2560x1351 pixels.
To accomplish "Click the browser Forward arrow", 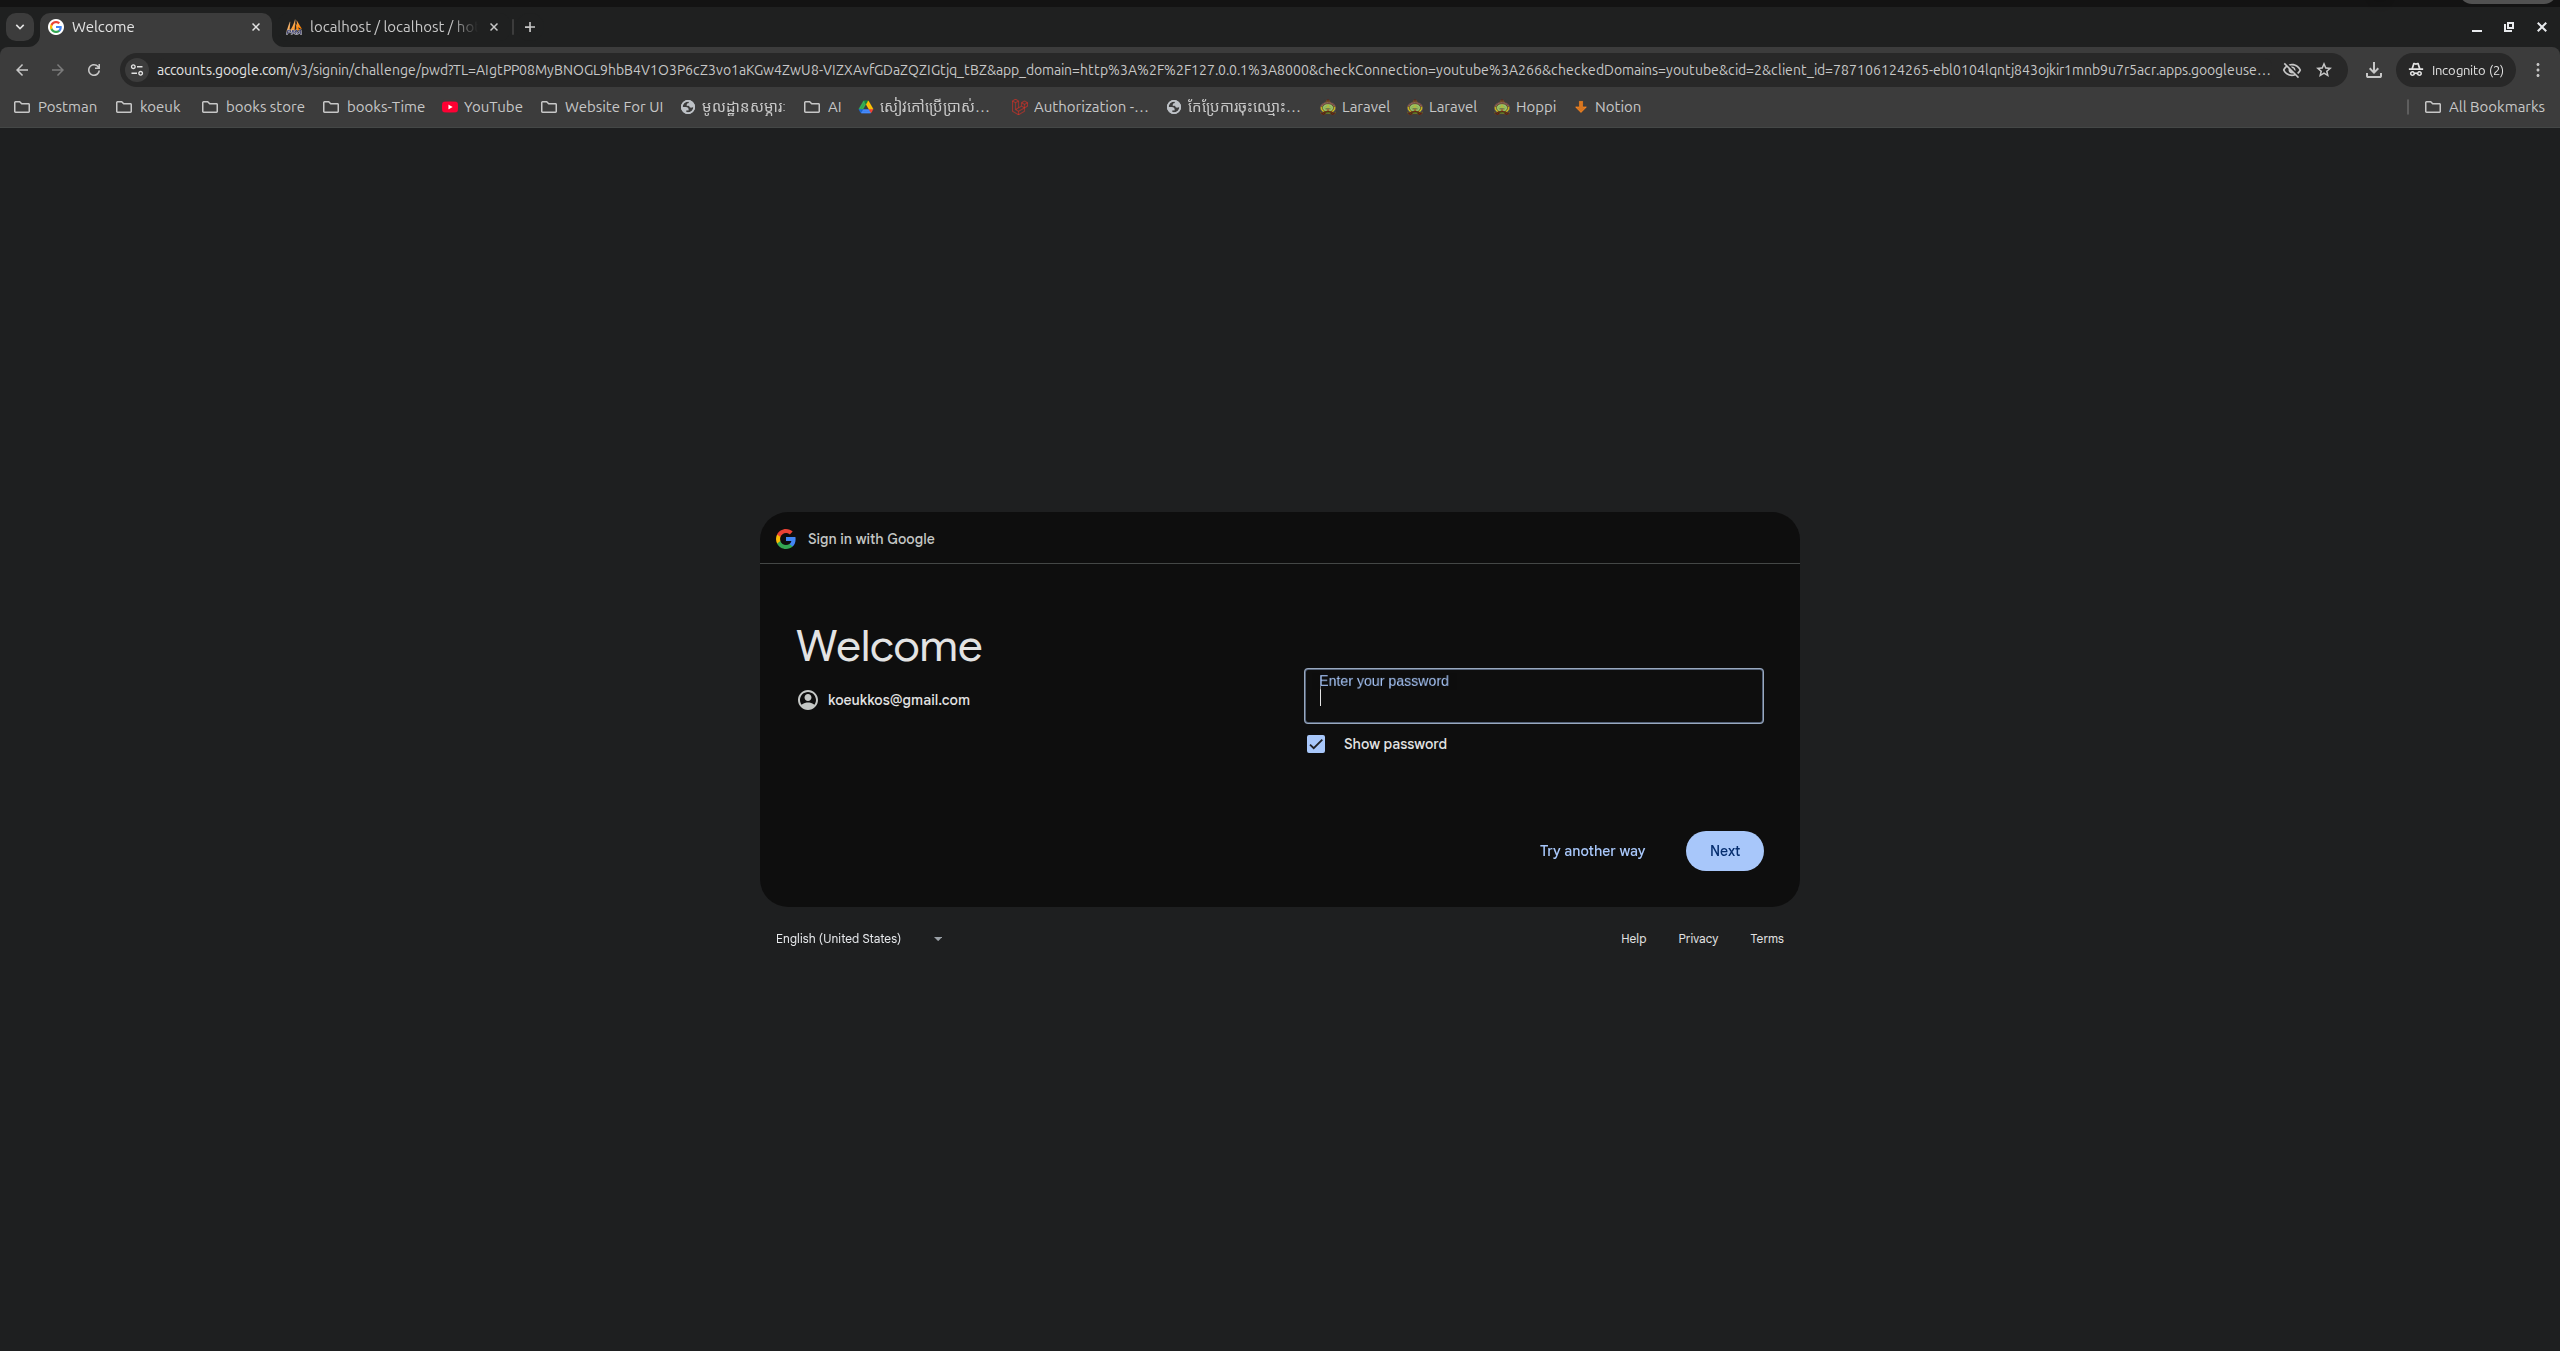I will click(x=58, y=70).
